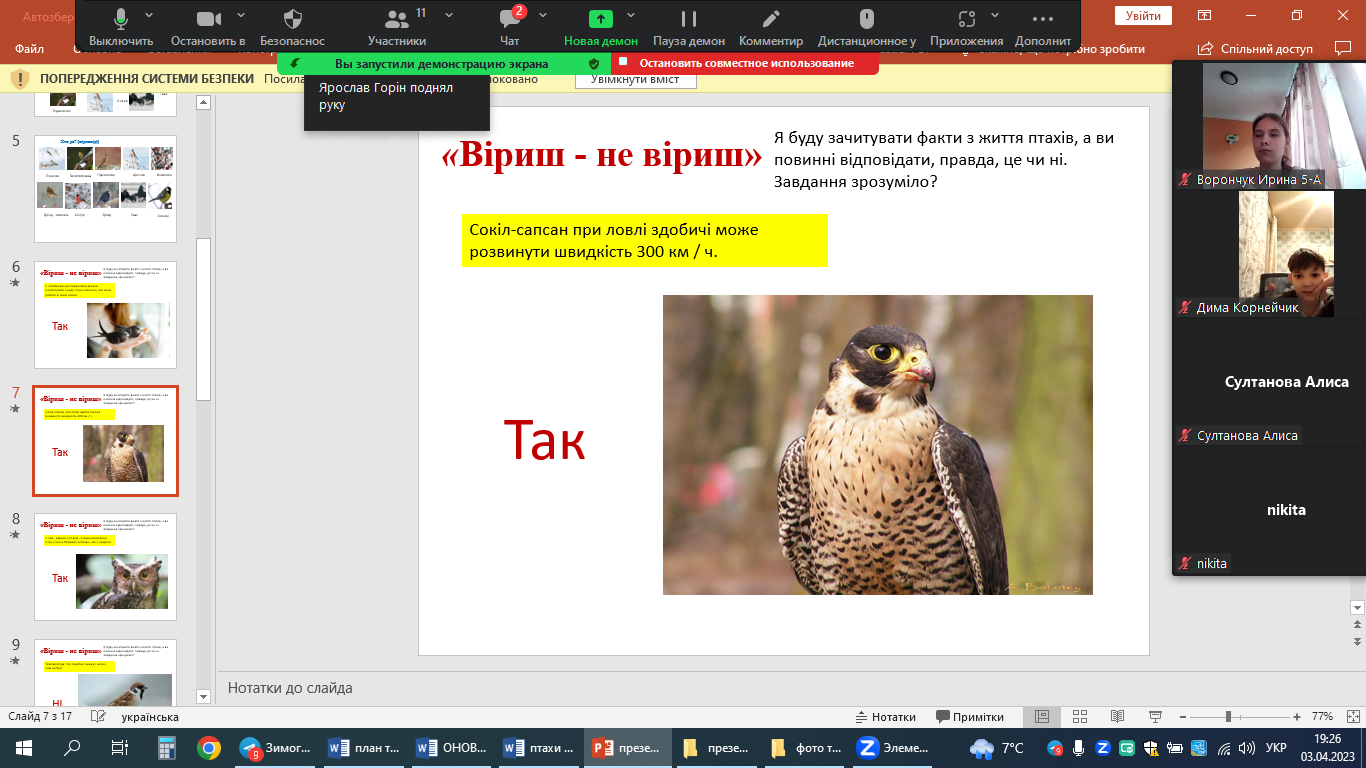Click the red Так answer on slide

545,440
